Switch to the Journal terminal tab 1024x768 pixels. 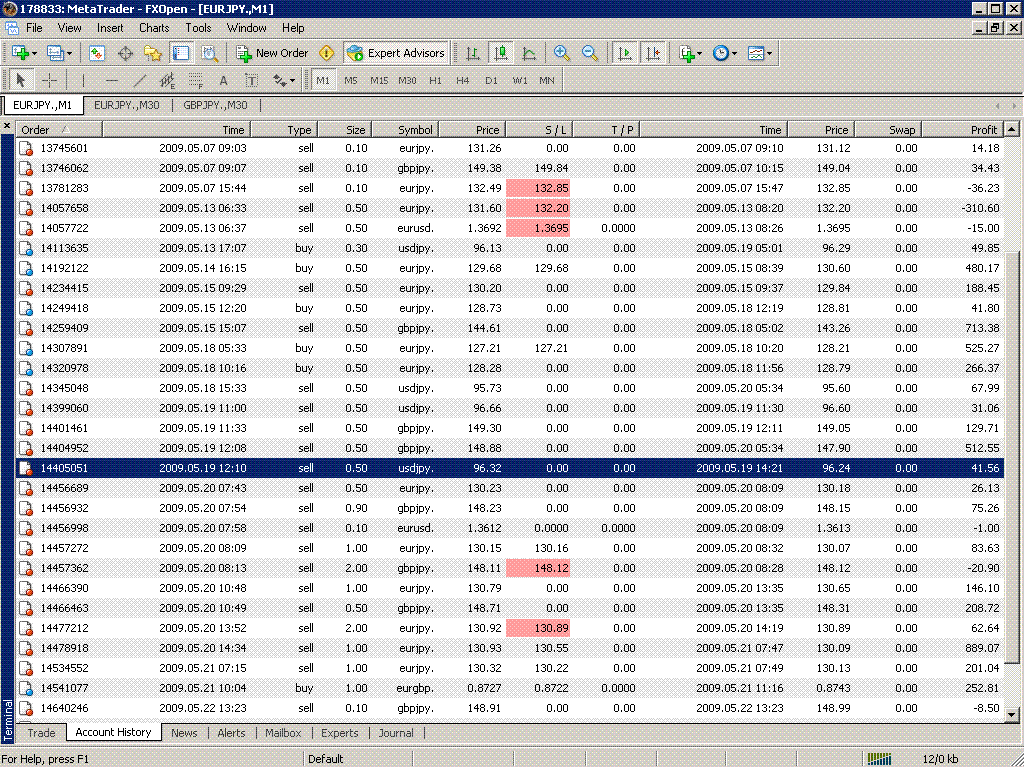(396, 733)
